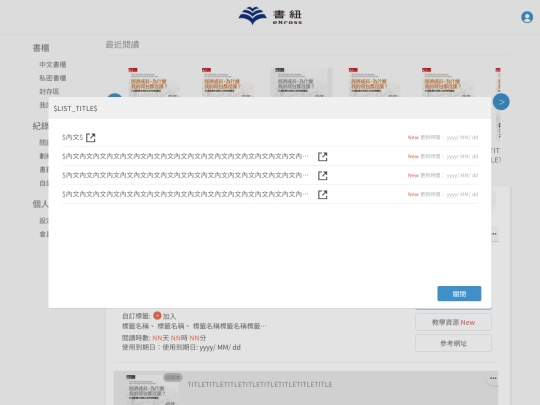Click the fourth row long 內文 text
Viewport: 540px width, 405px height.
click(x=185, y=194)
